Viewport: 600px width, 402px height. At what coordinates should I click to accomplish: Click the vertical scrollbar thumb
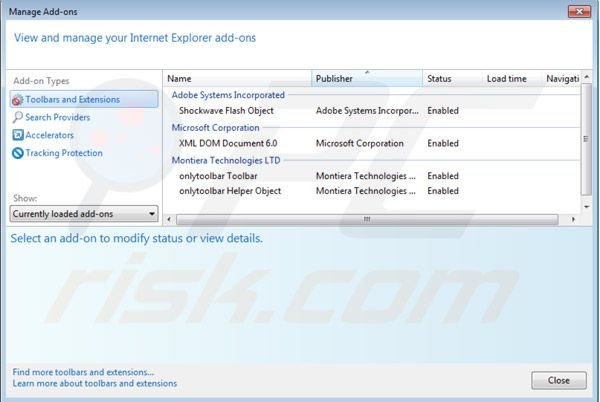click(x=586, y=140)
